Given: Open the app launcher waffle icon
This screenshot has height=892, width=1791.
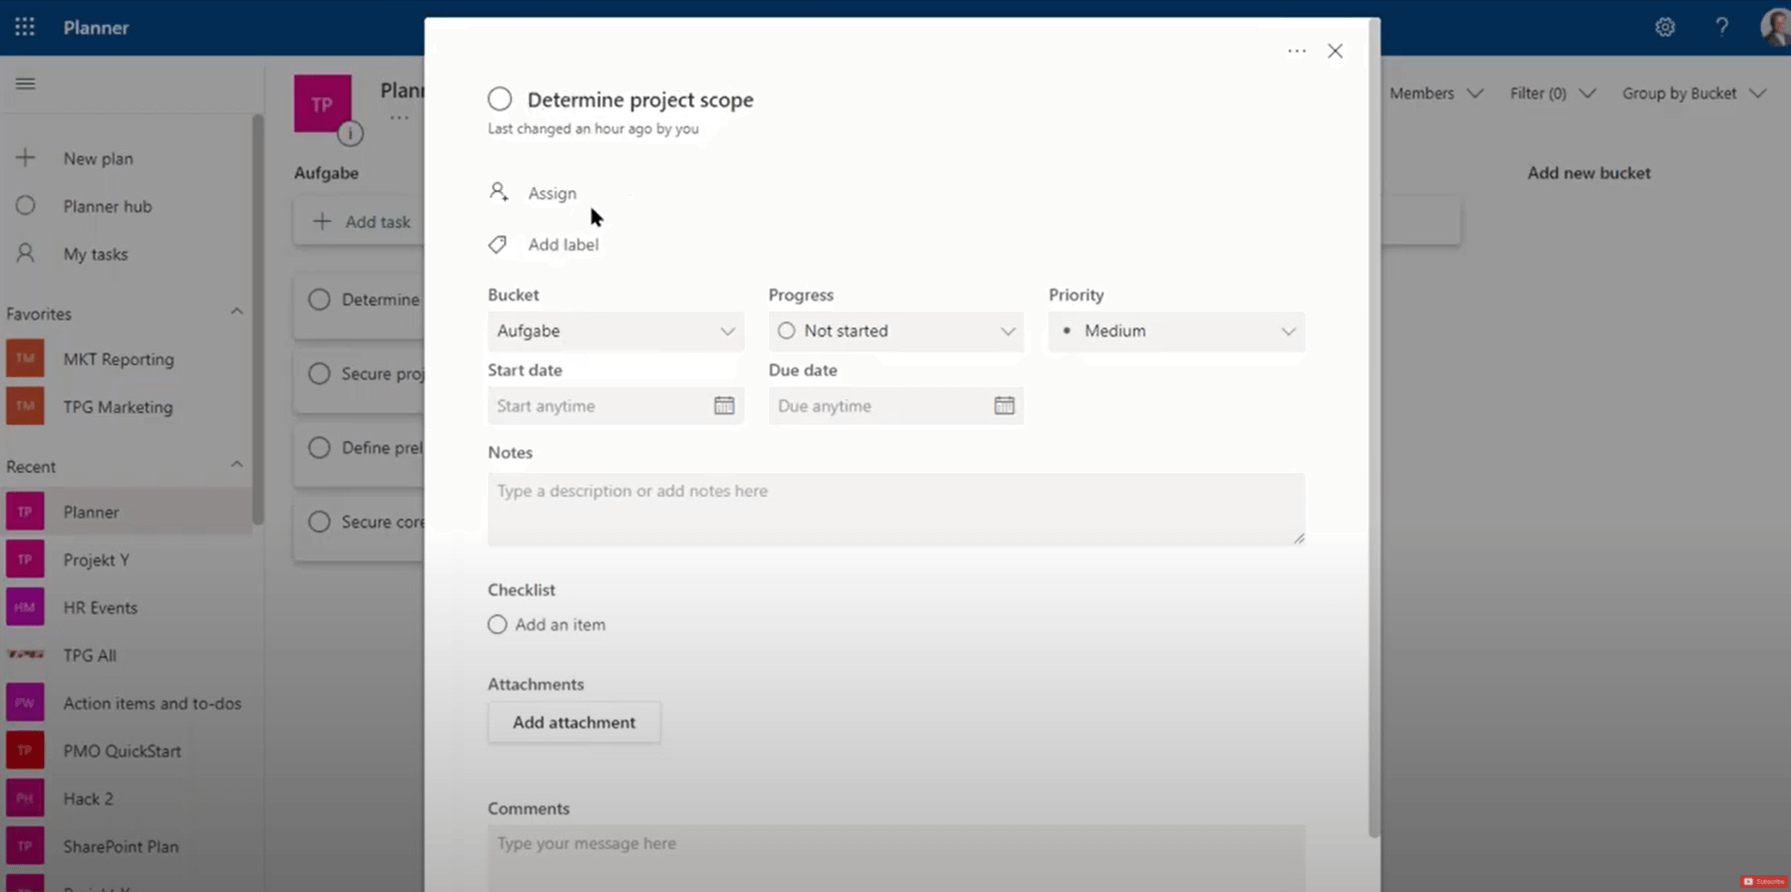Looking at the screenshot, I should [x=25, y=27].
